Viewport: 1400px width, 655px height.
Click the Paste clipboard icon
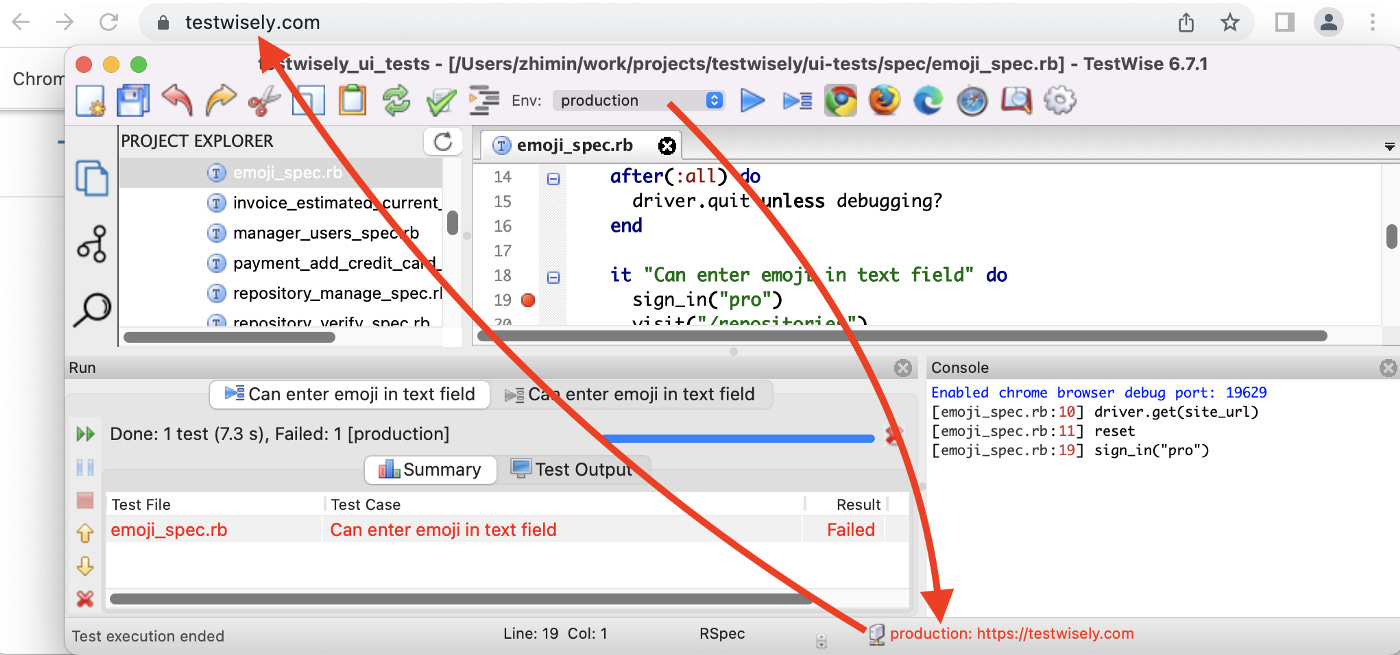tap(352, 100)
